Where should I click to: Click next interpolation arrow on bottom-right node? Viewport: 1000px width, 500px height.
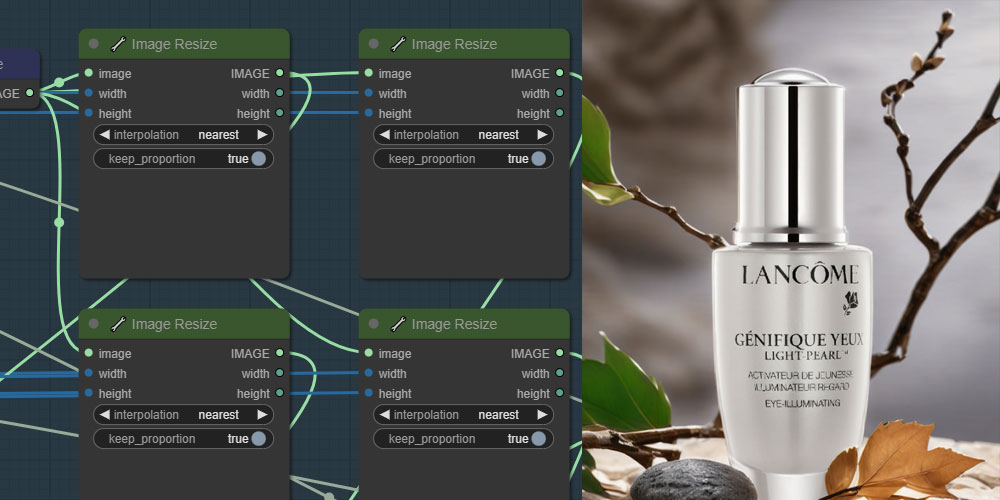(x=542, y=415)
